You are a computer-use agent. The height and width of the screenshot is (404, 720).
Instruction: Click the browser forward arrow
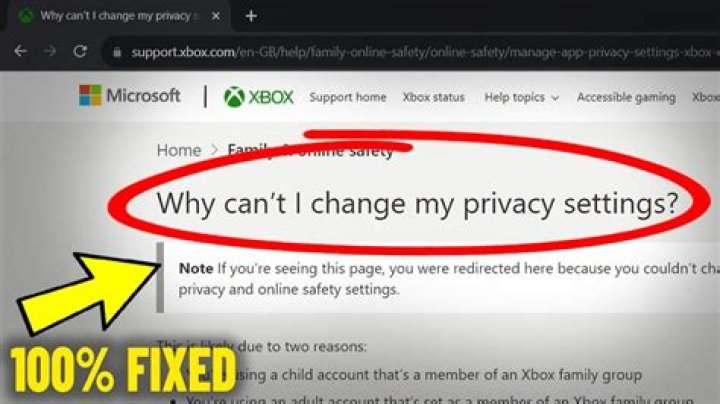click(x=50, y=51)
